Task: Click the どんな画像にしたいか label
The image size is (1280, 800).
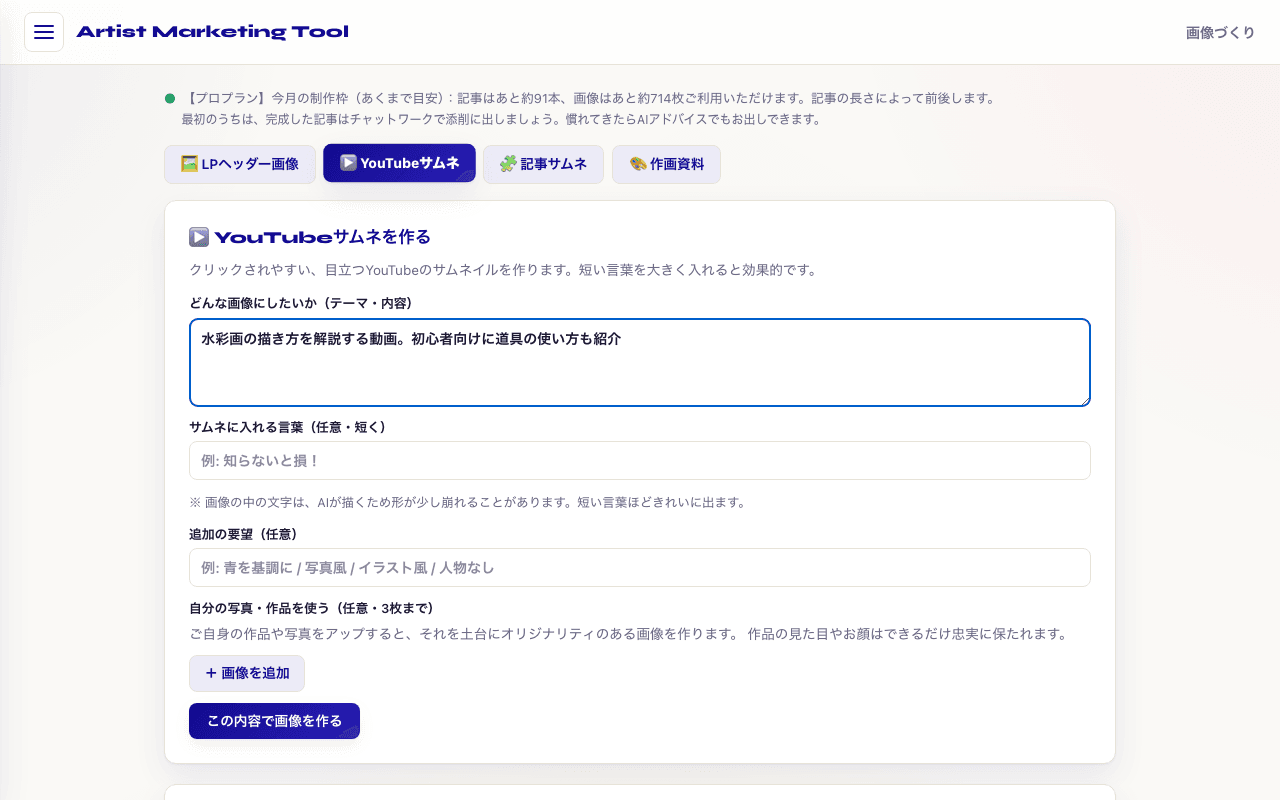Action: 301,303
